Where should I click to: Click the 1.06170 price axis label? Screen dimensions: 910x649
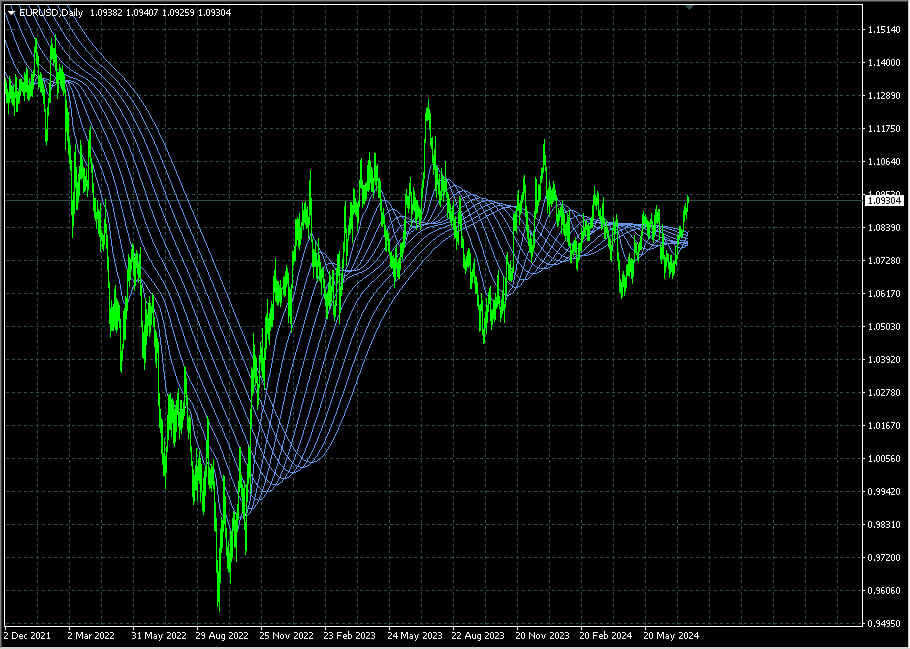pos(884,294)
